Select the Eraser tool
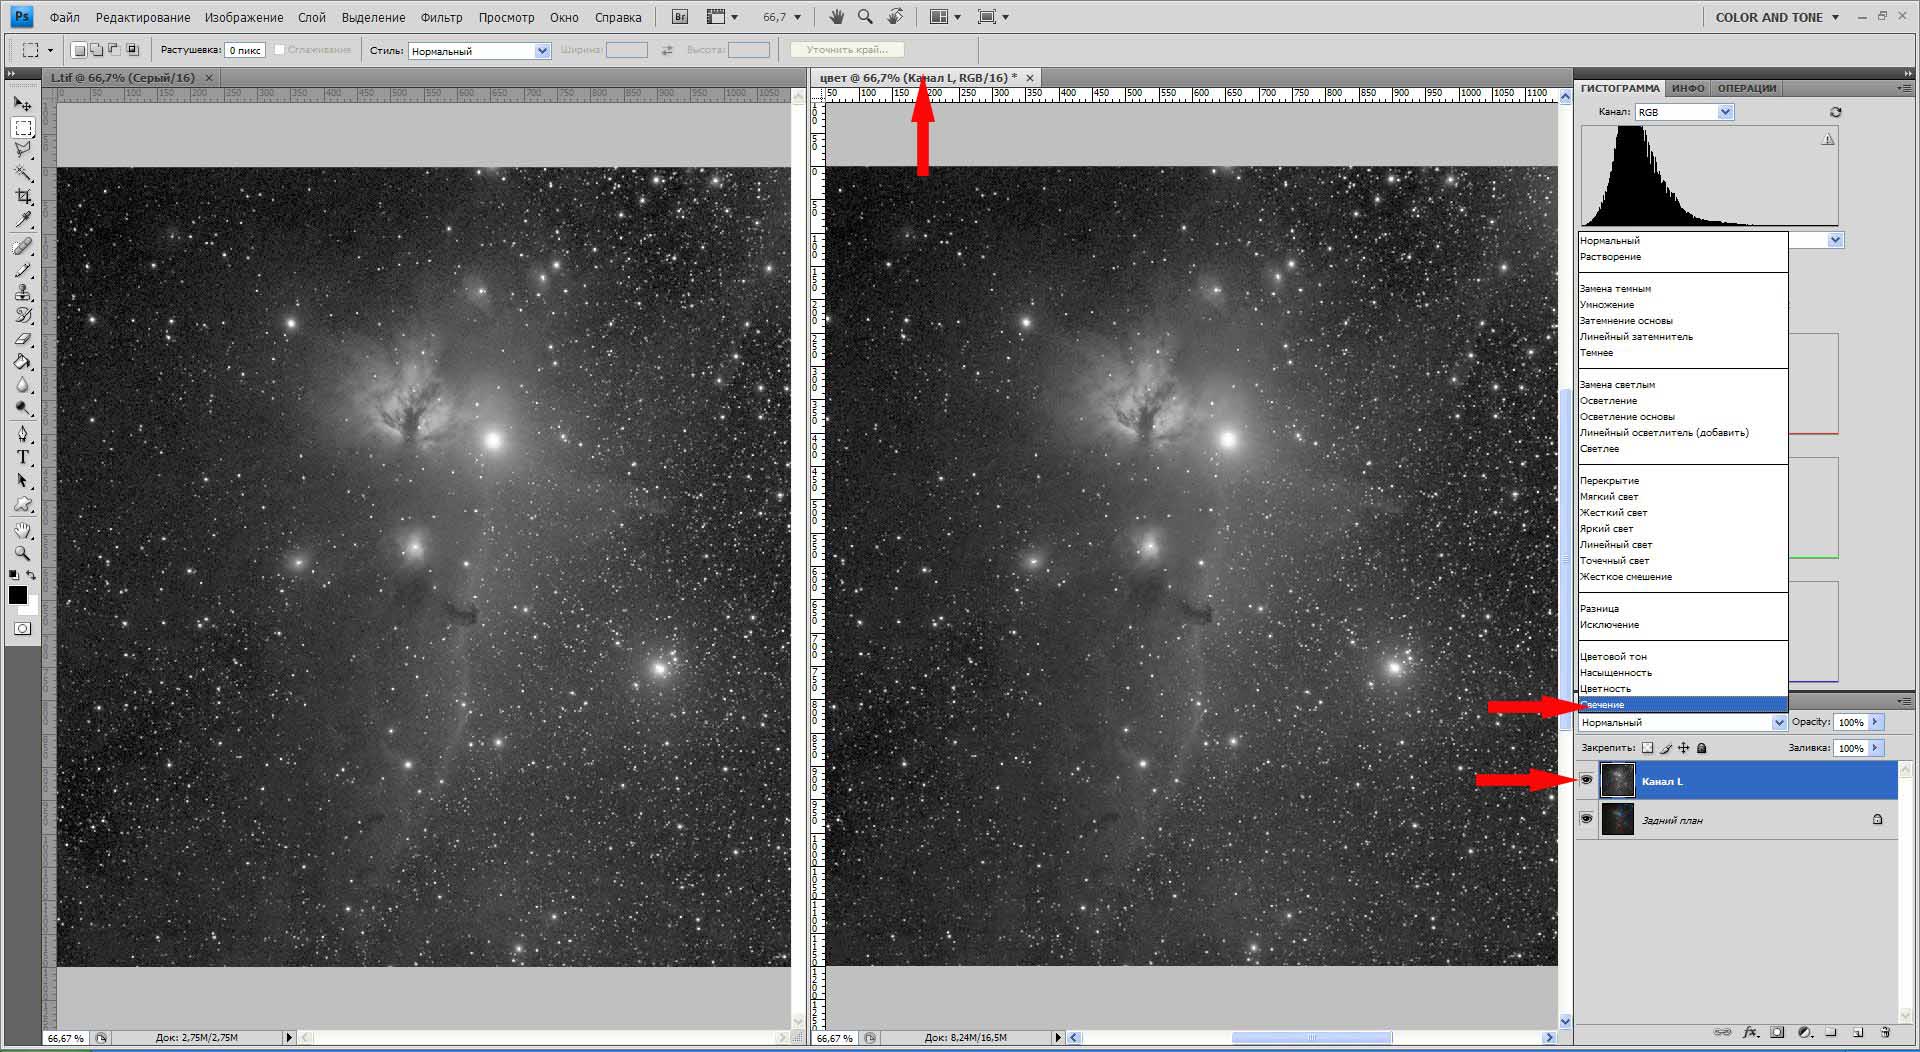 23,339
